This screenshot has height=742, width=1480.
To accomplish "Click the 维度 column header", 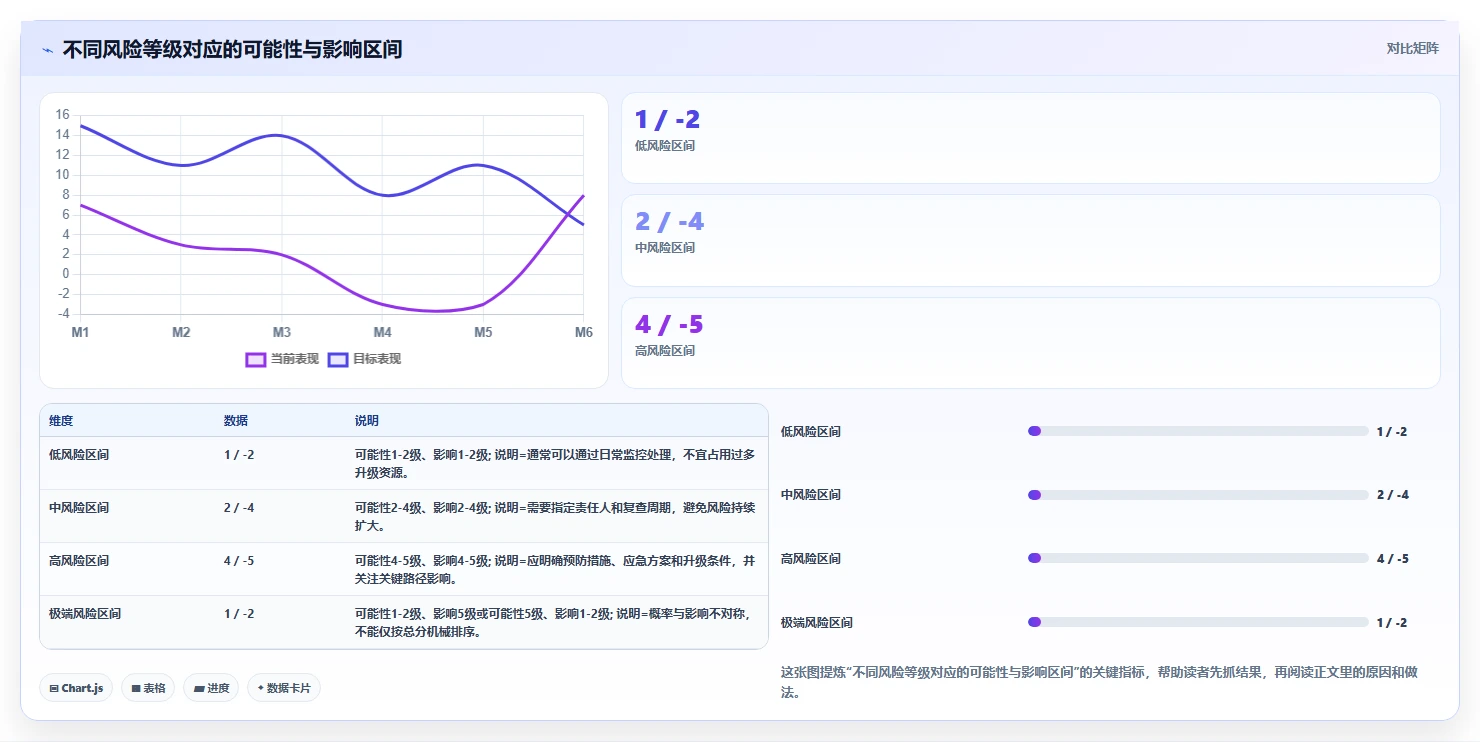I will pyautogui.click(x=61, y=421).
